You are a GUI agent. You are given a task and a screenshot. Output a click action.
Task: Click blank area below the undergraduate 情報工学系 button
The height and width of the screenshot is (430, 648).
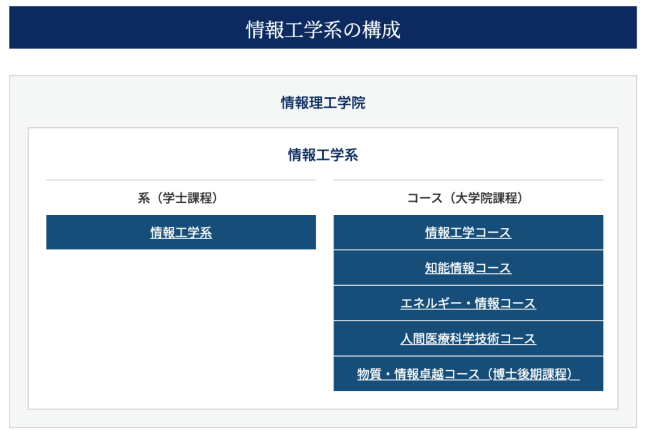181,320
